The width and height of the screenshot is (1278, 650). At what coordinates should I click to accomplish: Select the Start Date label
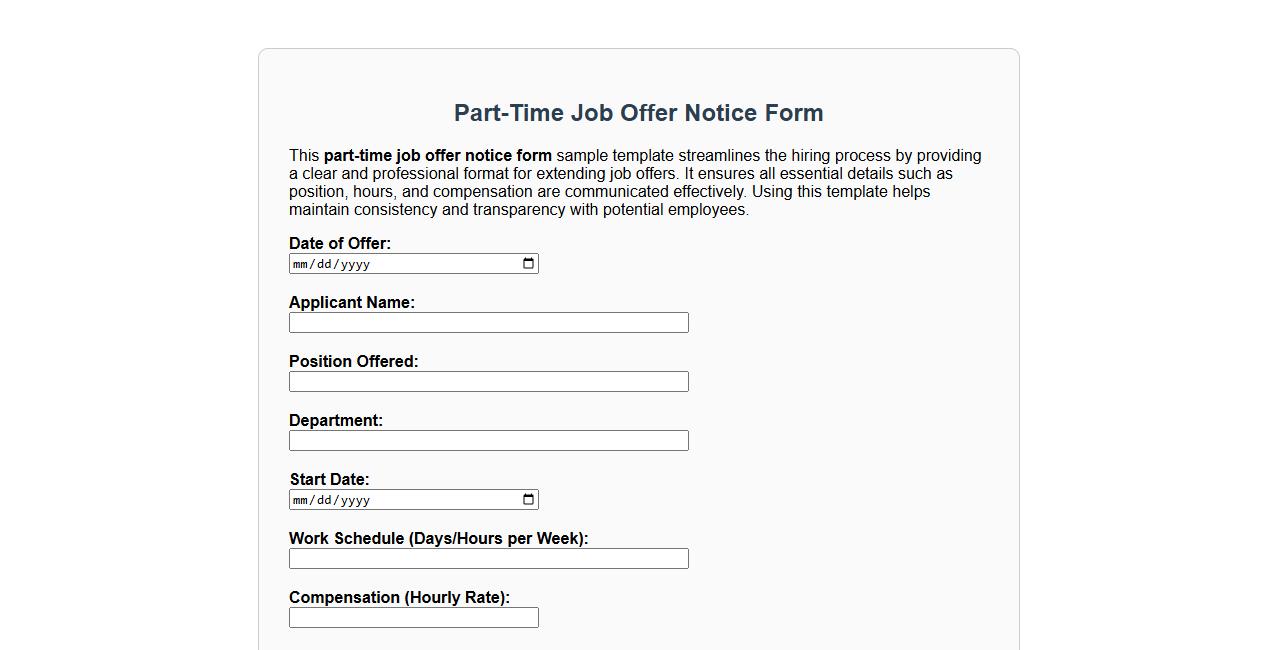tap(329, 479)
